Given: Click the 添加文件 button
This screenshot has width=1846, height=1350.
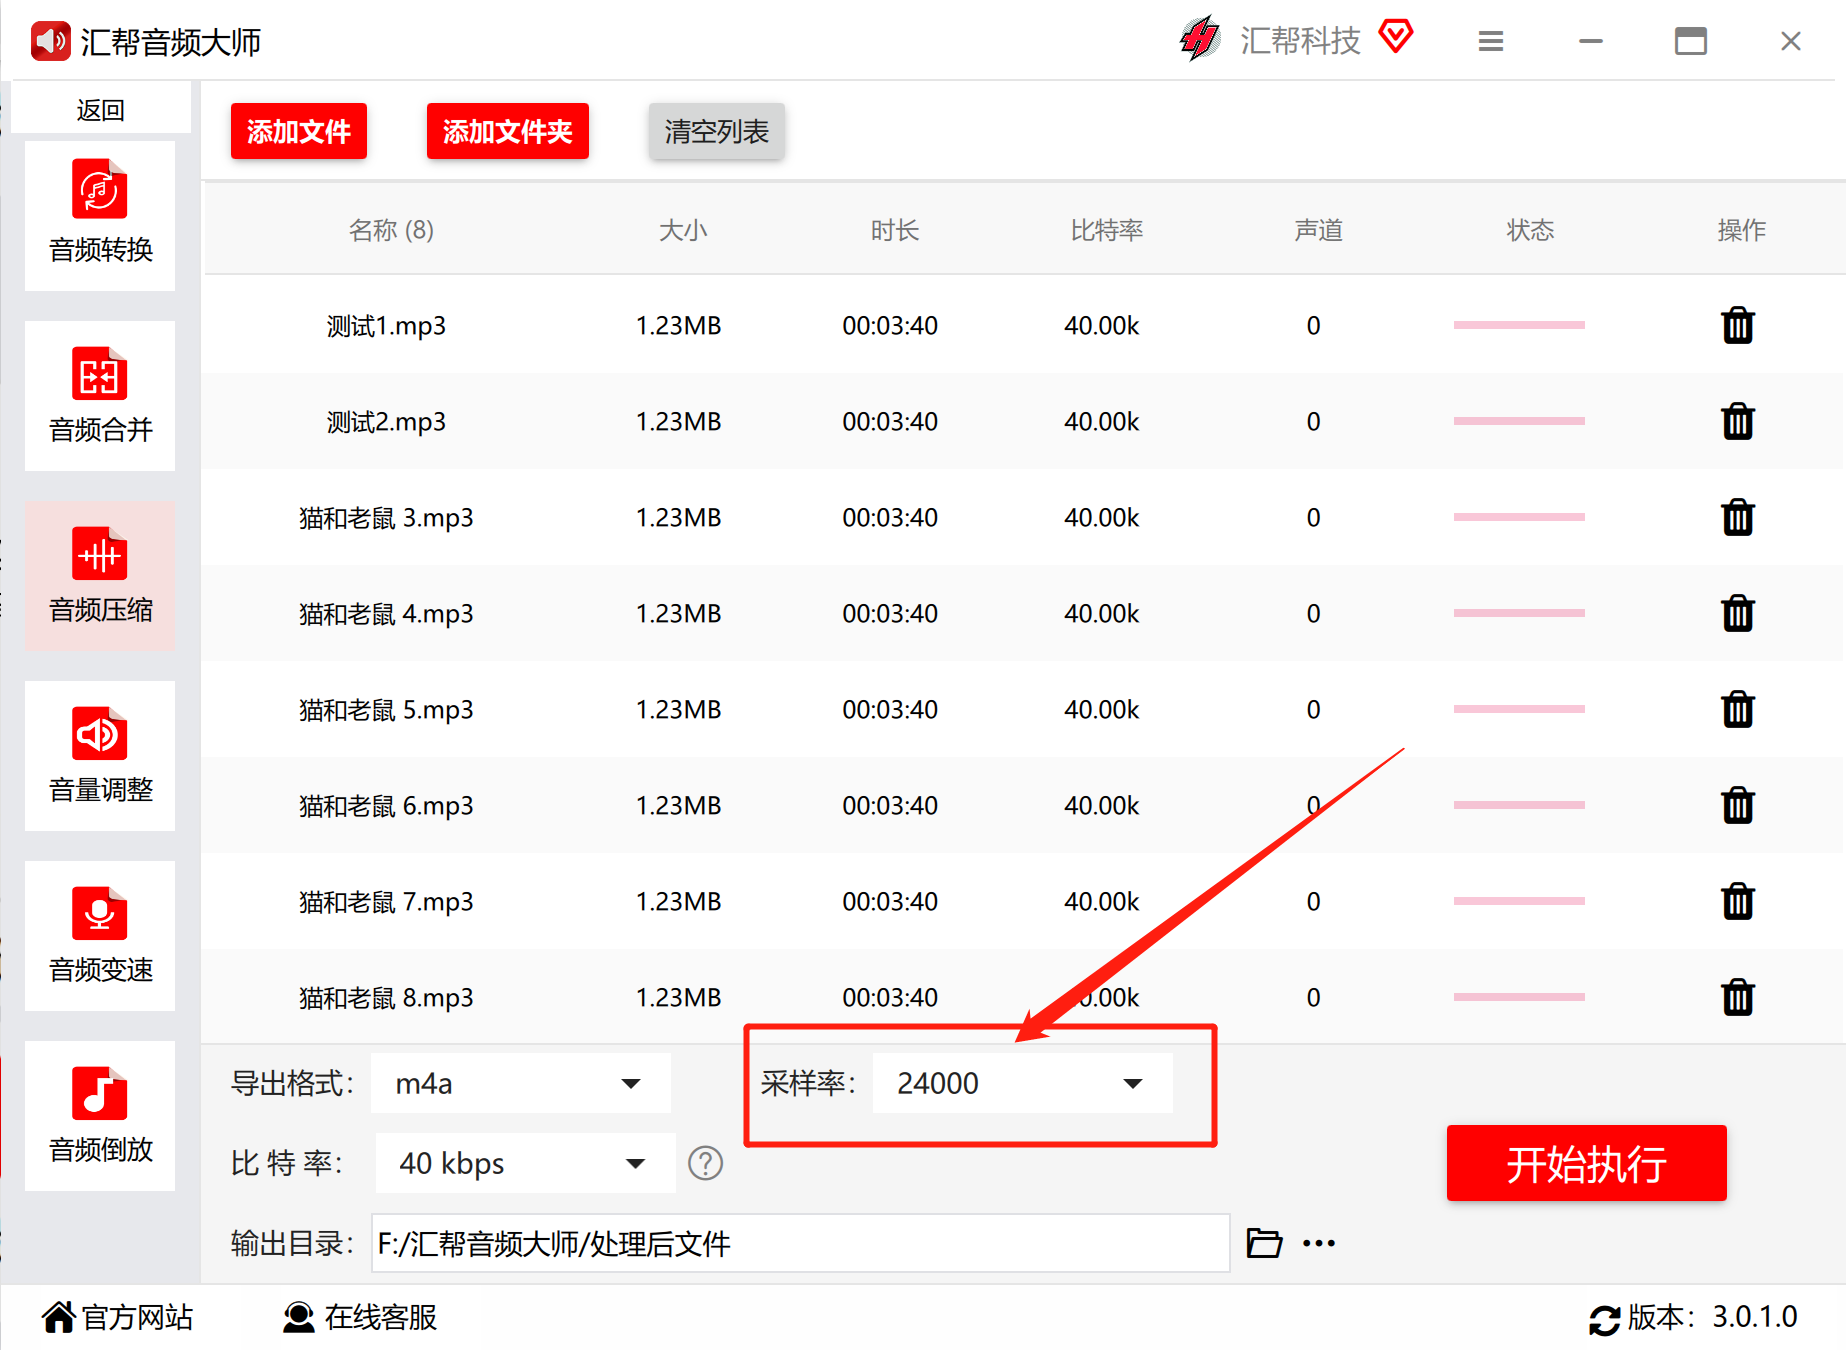Looking at the screenshot, I should (299, 131).
